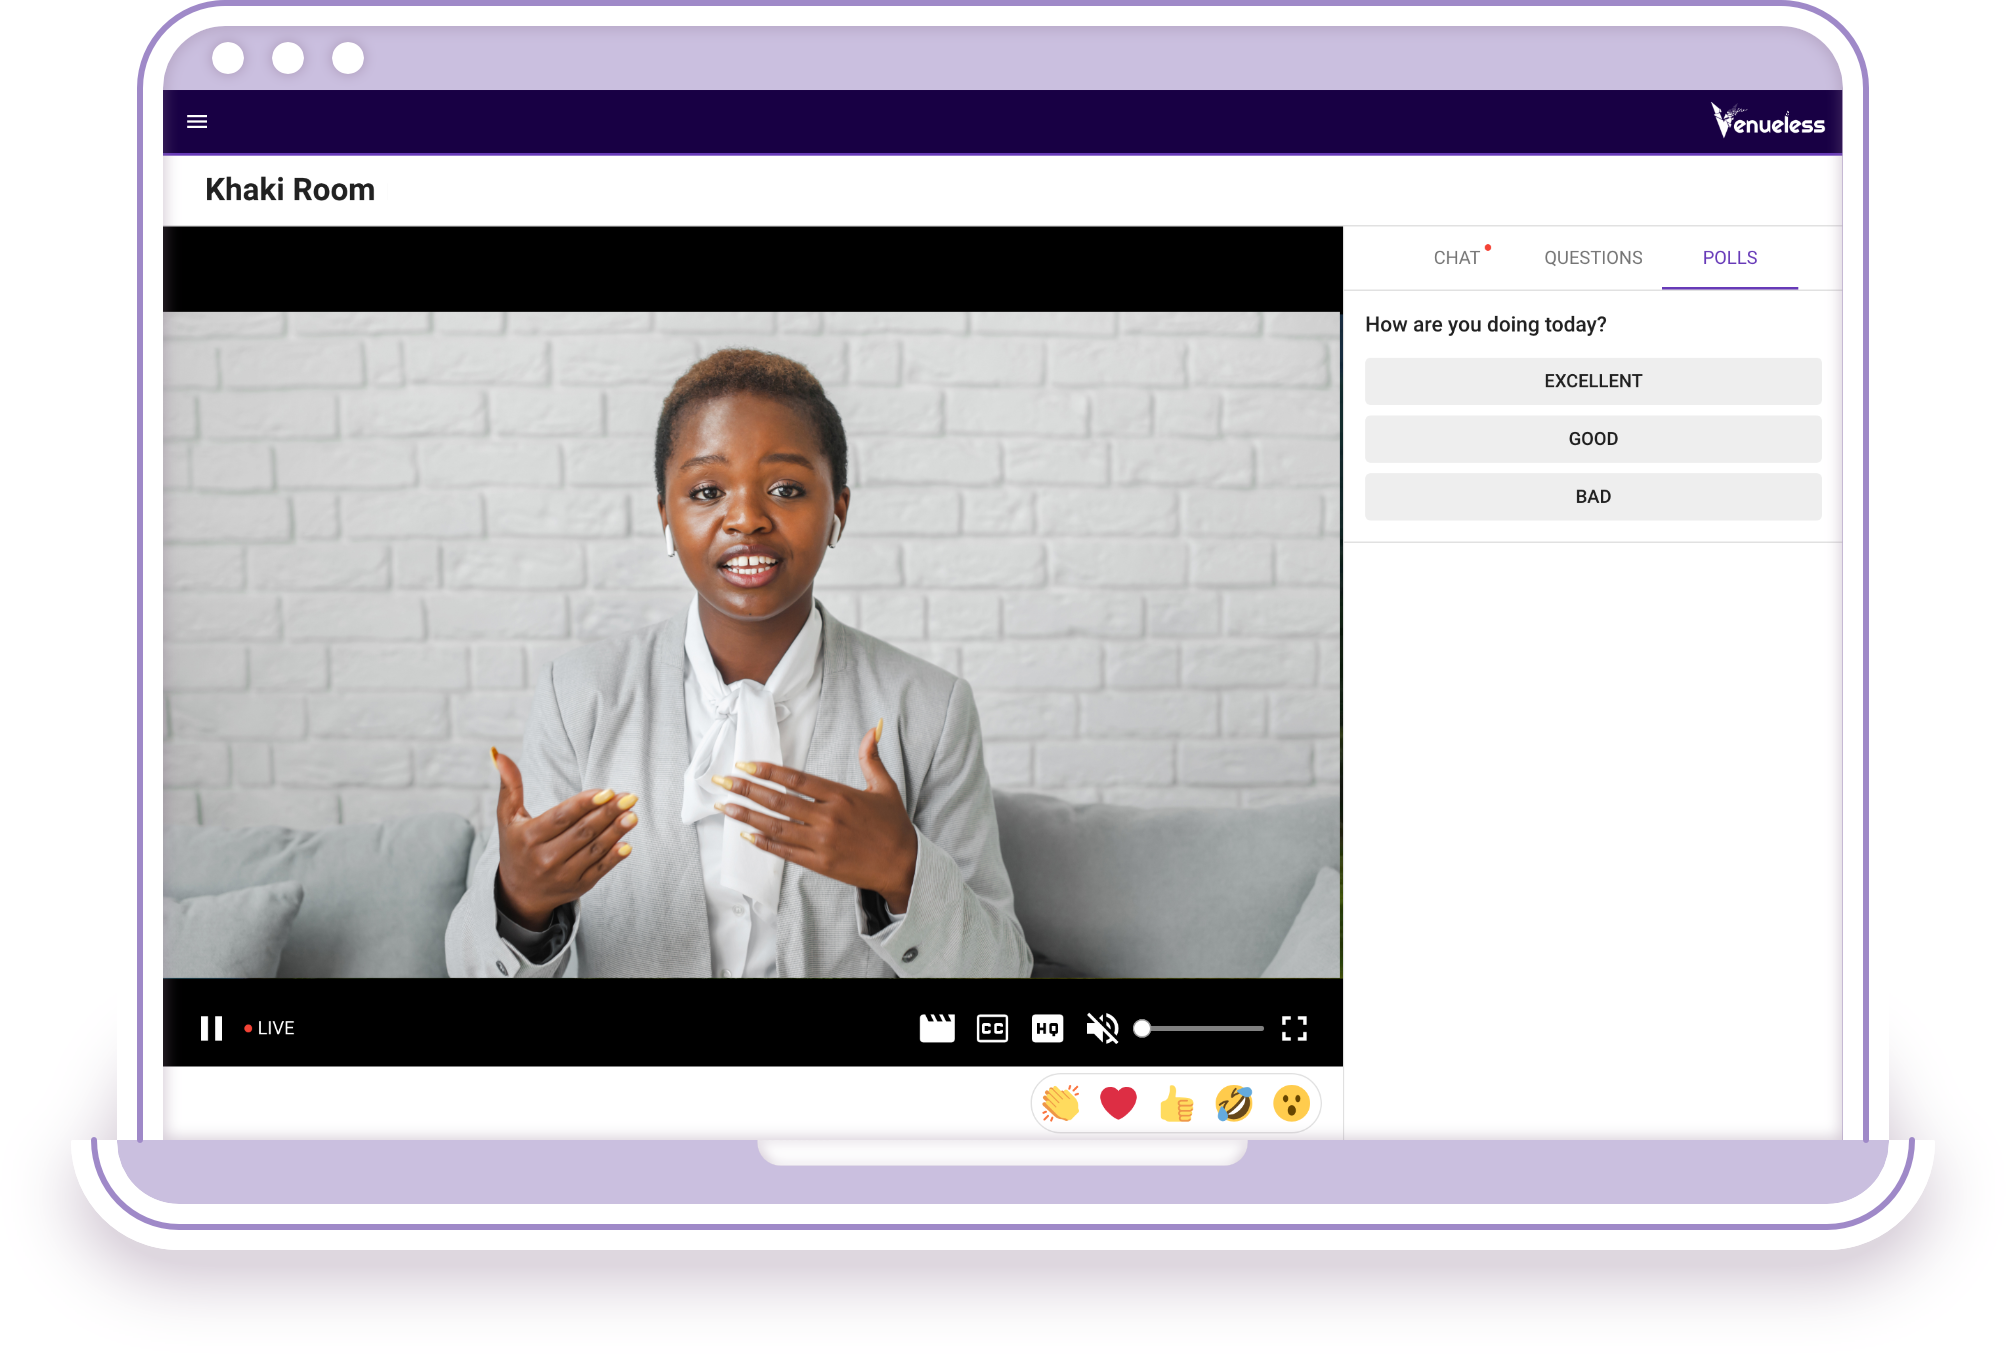Switch to the Chat tab
Image resolution: width=2006 pixels, height=1354 pixels.
coord(1456,258)
